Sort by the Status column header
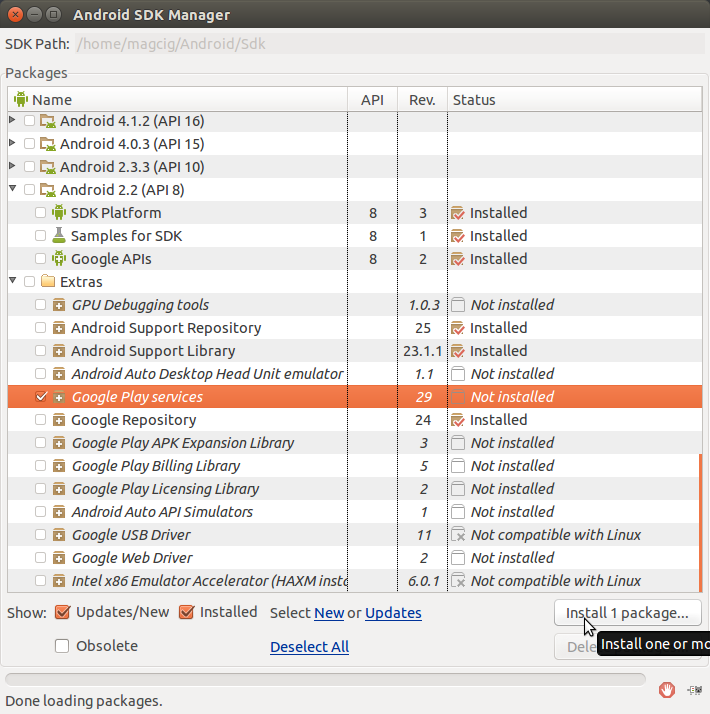 coord(575,99)
